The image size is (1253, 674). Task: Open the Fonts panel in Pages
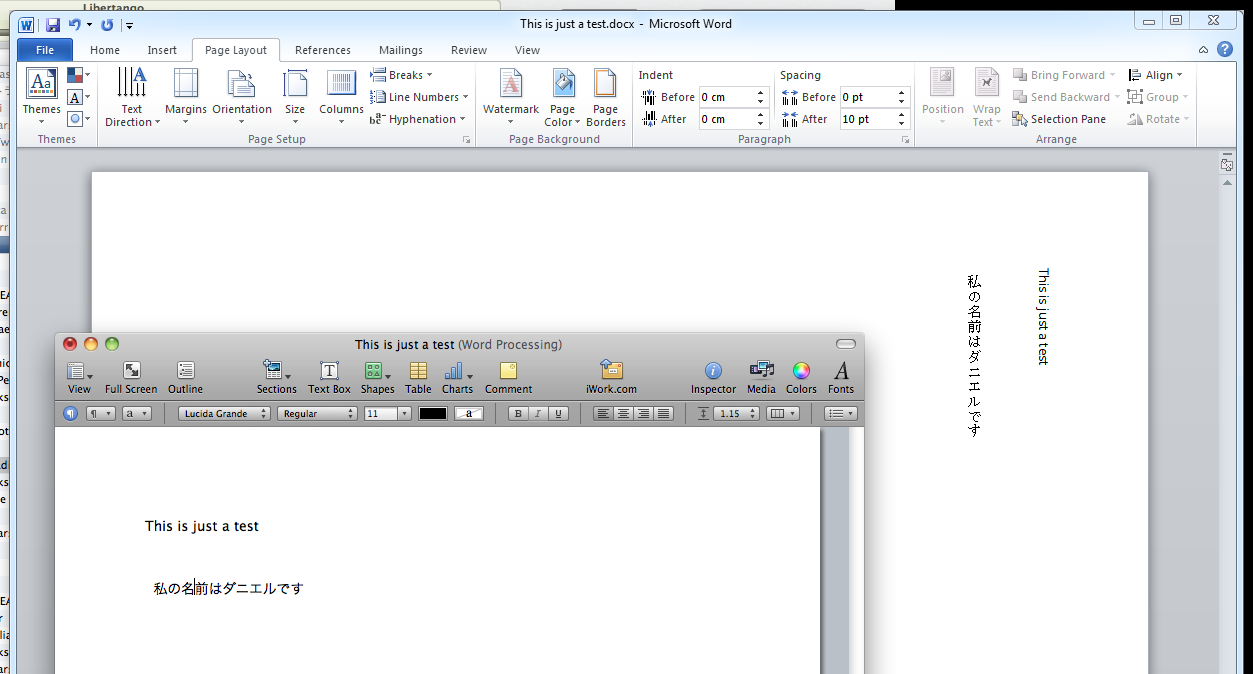[x=841, y=378]
